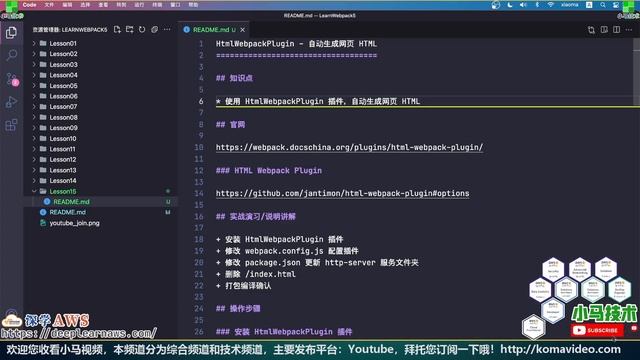The height and width of the screenshot is (360, 640).
Task: Open the Search view in activity bar
Action: [x=11, y=55]
